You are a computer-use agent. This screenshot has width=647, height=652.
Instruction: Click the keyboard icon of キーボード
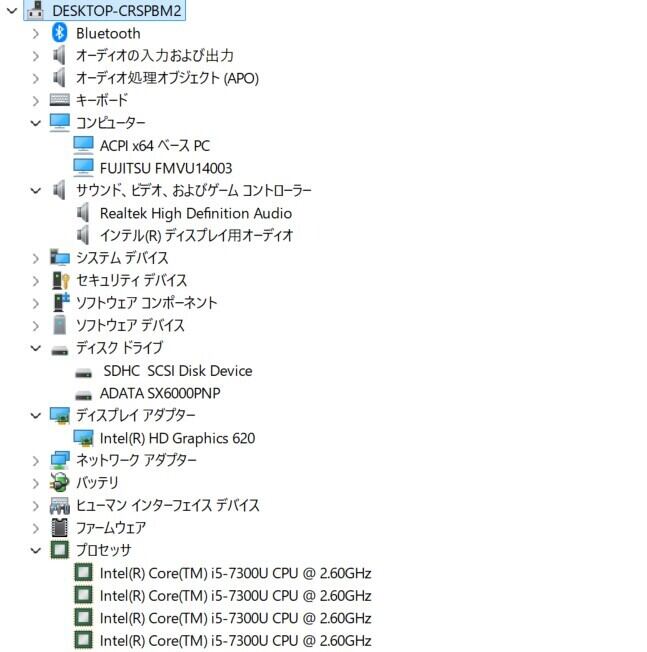pos(59,100)
